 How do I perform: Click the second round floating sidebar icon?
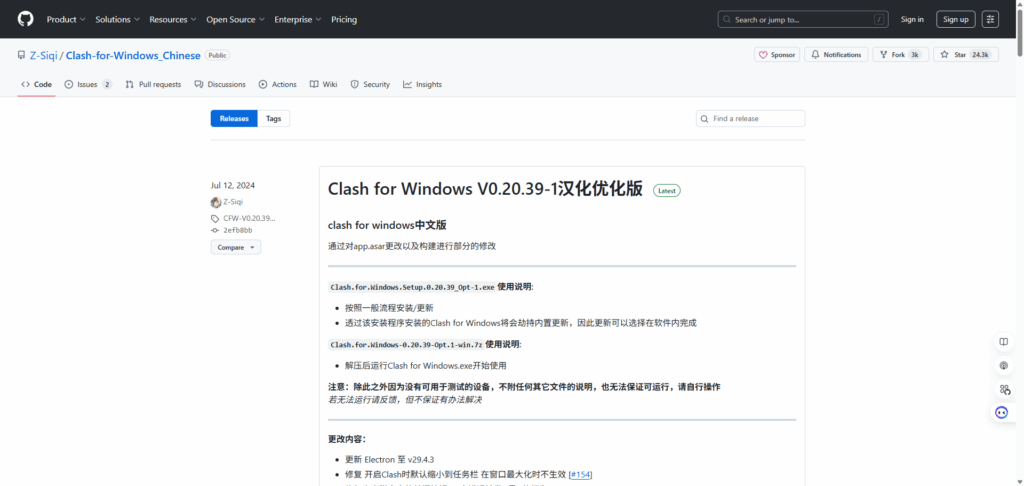[x=1004, y=366]
